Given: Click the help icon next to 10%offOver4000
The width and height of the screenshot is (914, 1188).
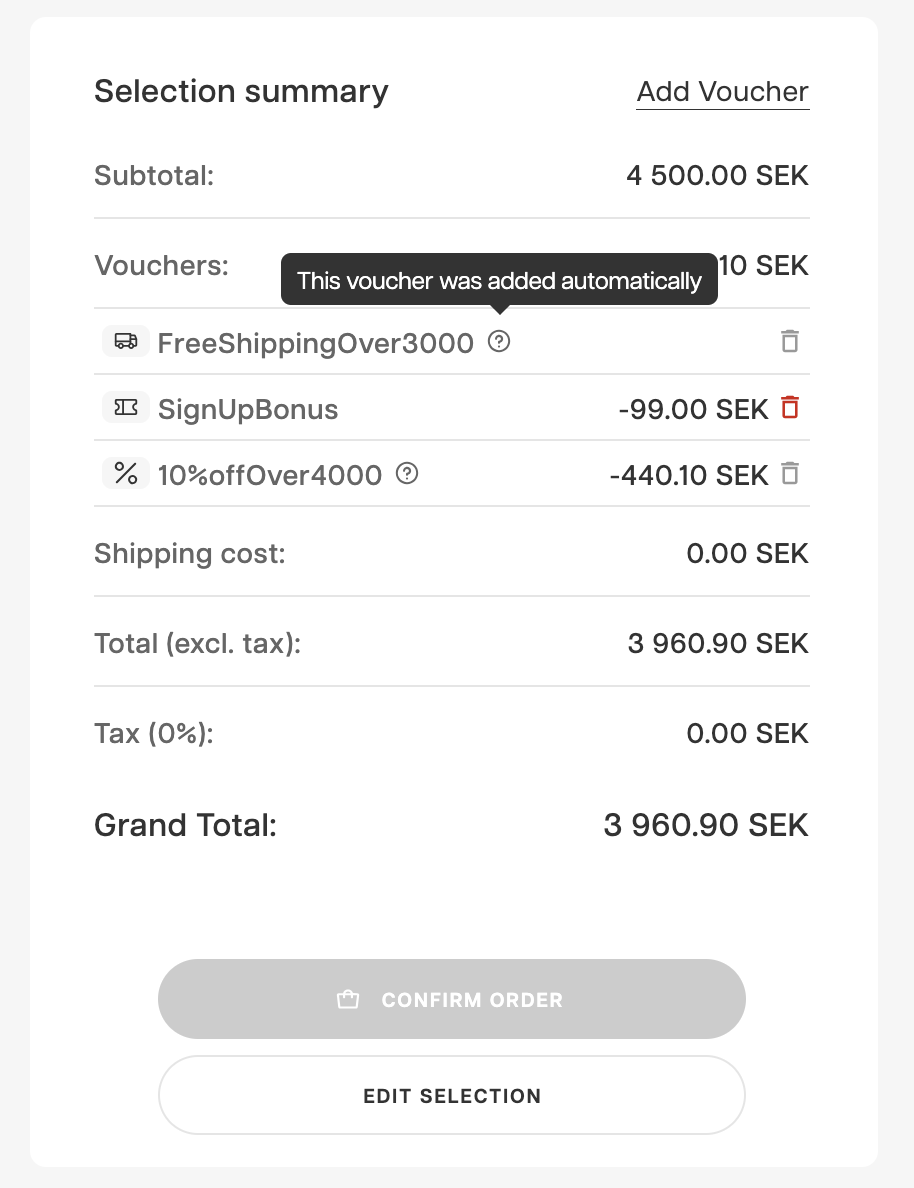Looking at the screenshot, I should pos(407,474).
